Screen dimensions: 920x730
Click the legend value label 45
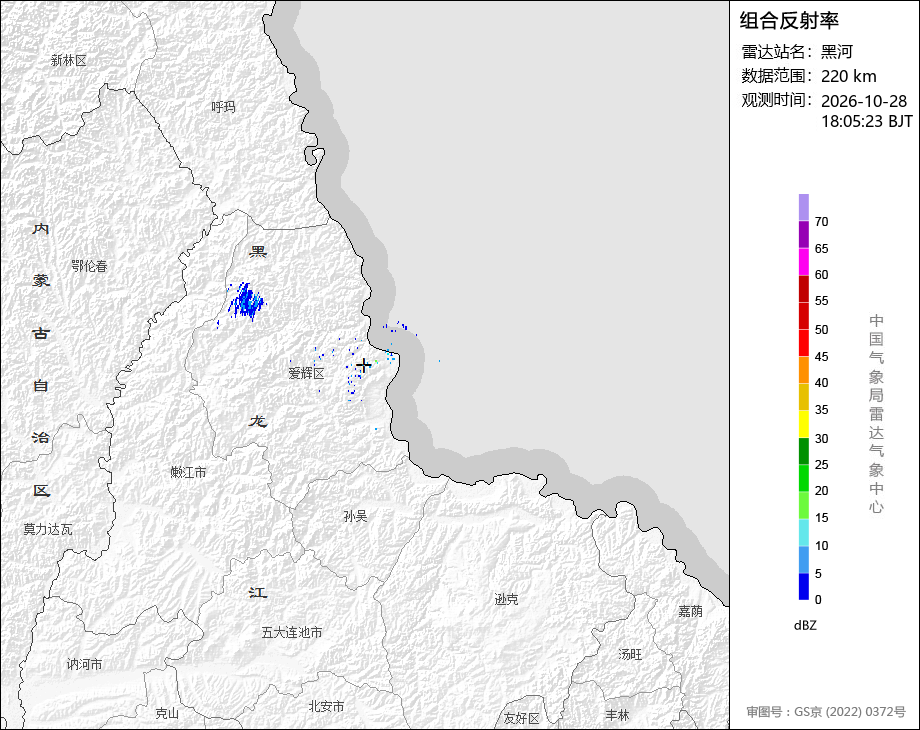point(821,357)
